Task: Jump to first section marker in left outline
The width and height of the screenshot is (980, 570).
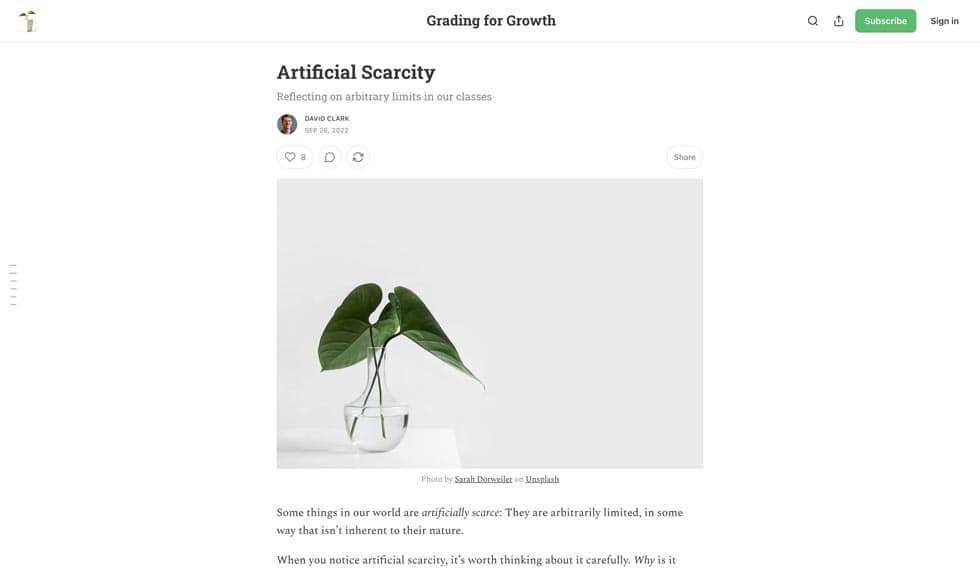Action: coord(13,266)
